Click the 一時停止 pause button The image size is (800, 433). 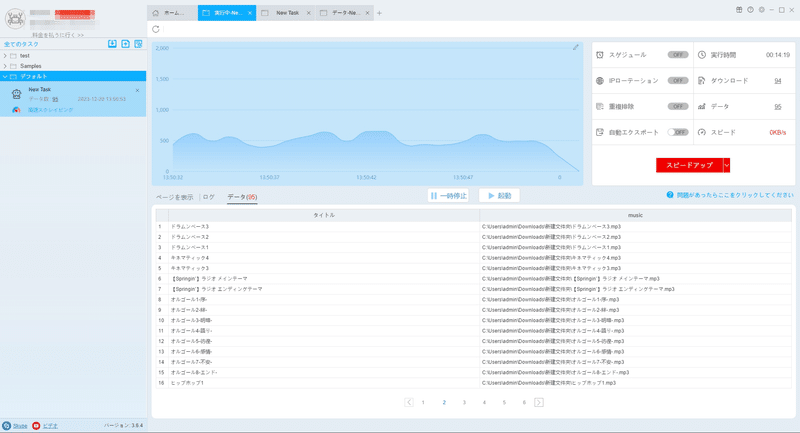448,195
